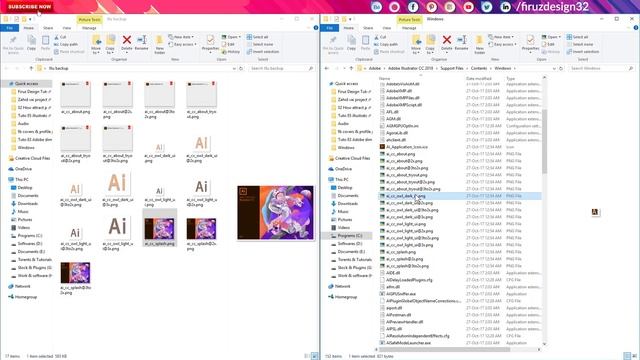The width and height of the screenshot is (640, 360).
Task: Click Copy icon in right Windows window ribbon
Action: click(x=351, y=42)
